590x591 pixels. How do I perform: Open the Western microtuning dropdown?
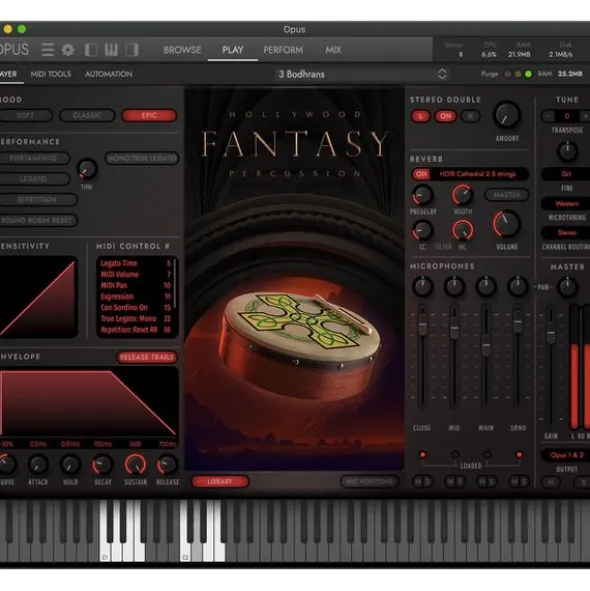point(566,204)
